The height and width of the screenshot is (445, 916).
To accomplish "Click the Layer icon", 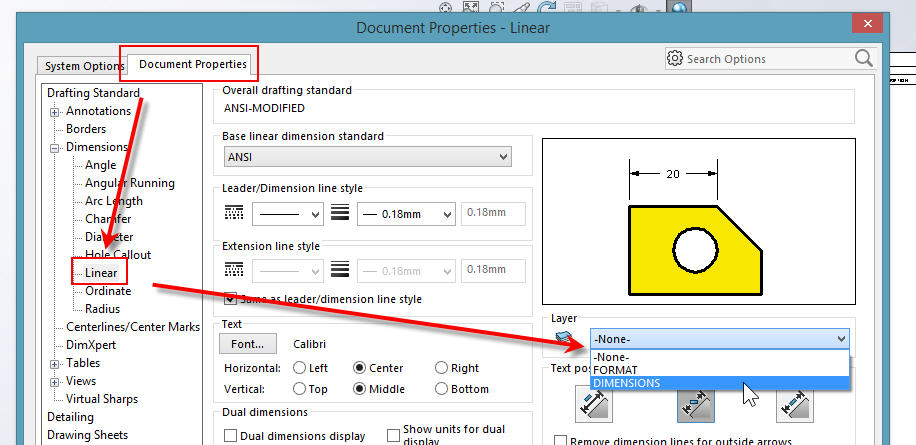I will 564,338.
